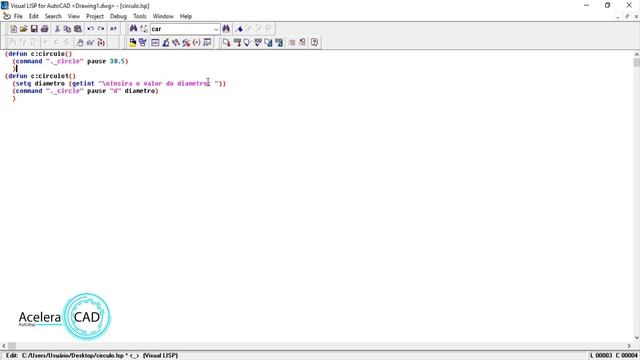Click the Complete Word toolbar icon

[x=113, y=29]
